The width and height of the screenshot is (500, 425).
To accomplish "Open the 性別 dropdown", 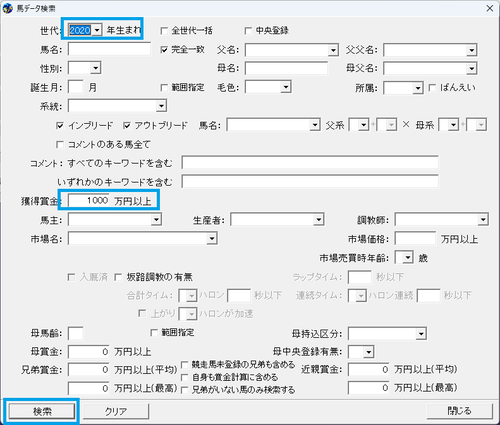I will (x=96, y=69).
